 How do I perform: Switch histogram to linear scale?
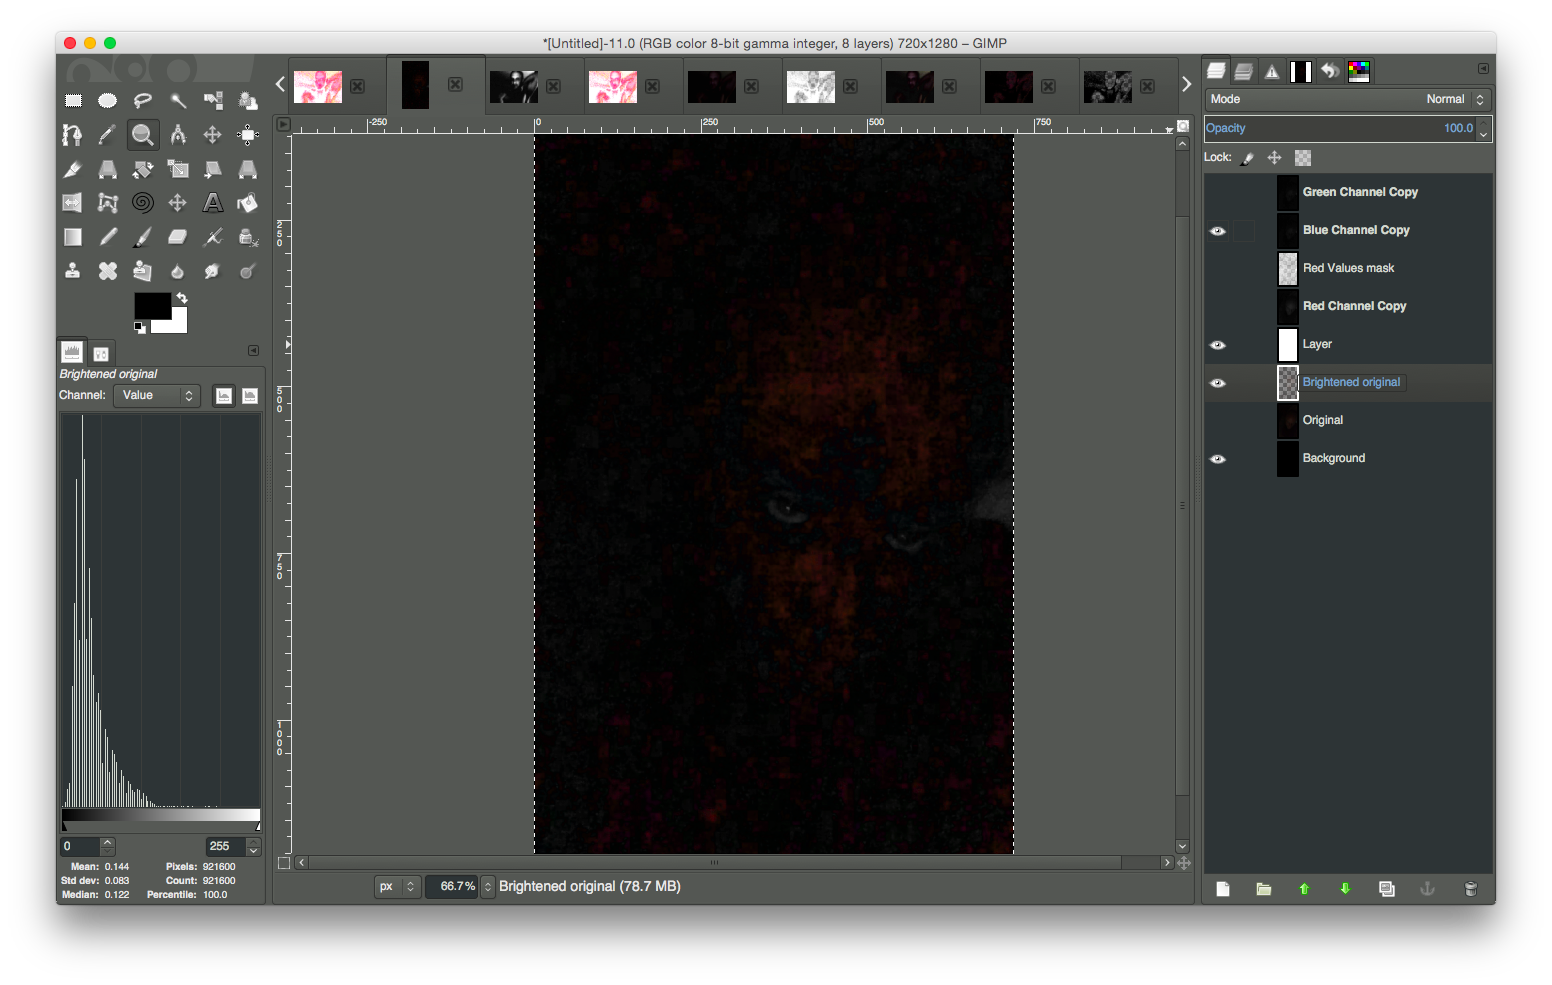click(x=224, y=396)
